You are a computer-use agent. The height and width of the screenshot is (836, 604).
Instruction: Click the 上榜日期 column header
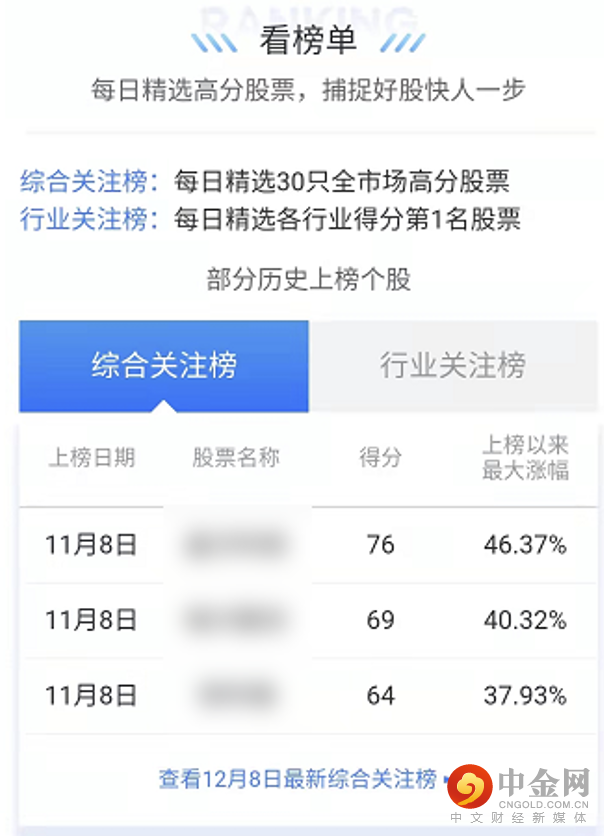[91, 458]
